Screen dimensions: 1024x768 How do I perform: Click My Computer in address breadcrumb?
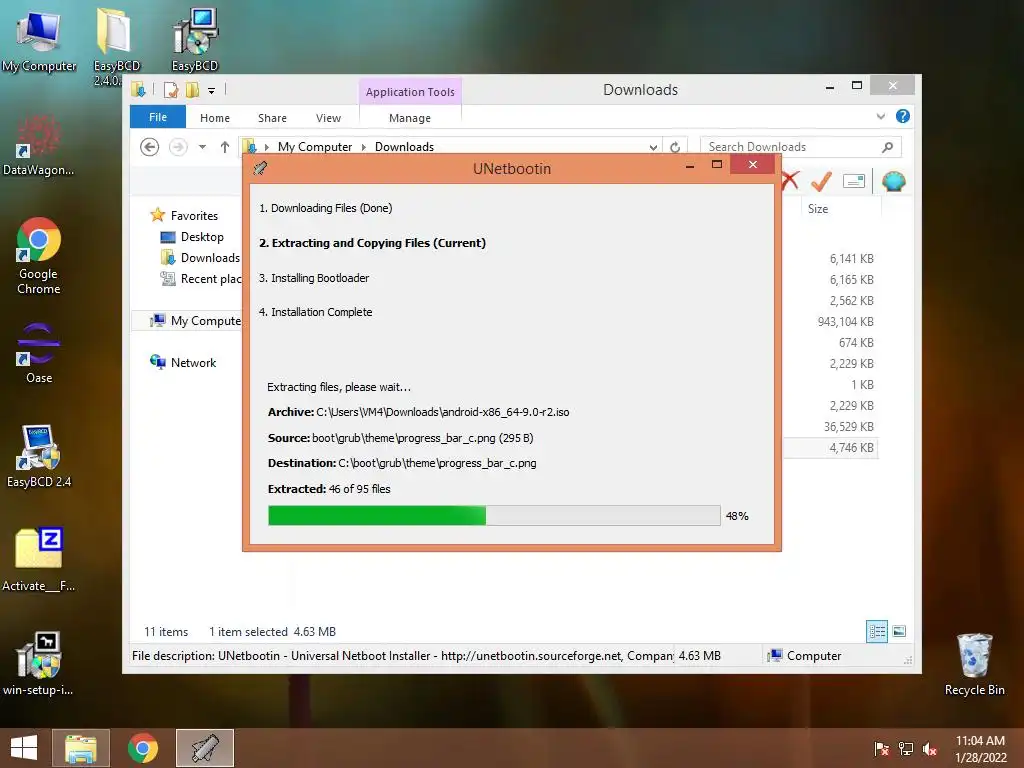(x=315, y=147)
